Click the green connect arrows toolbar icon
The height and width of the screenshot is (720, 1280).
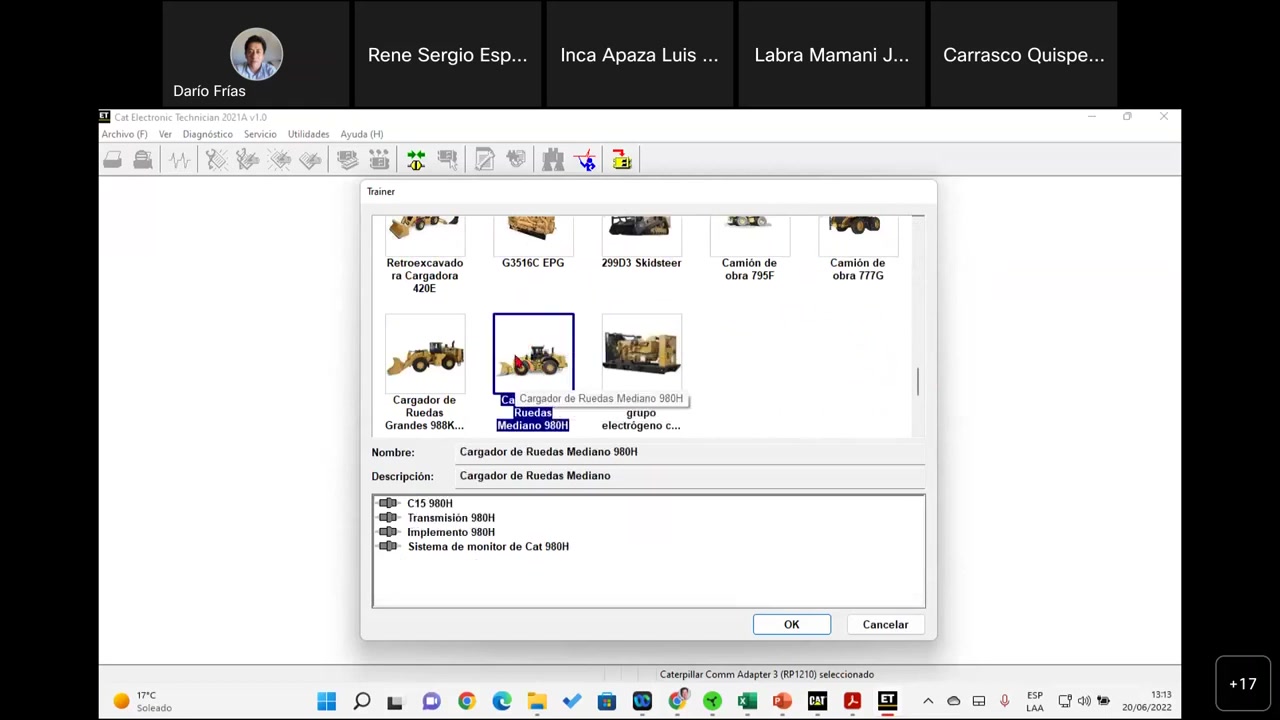(x=416, y=160)
